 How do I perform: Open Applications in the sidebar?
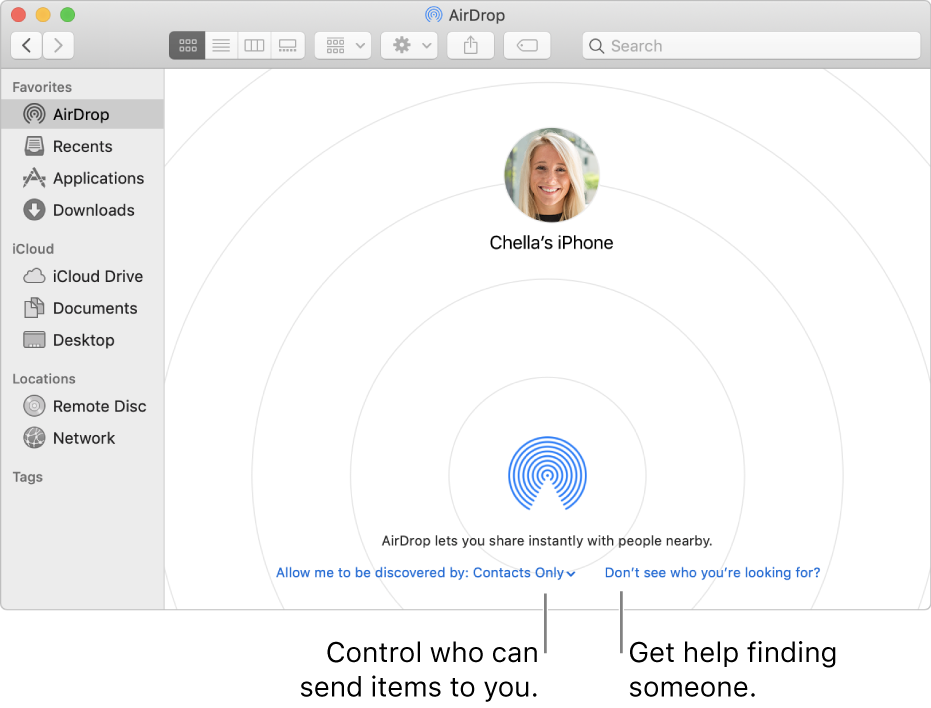point(83,178)
